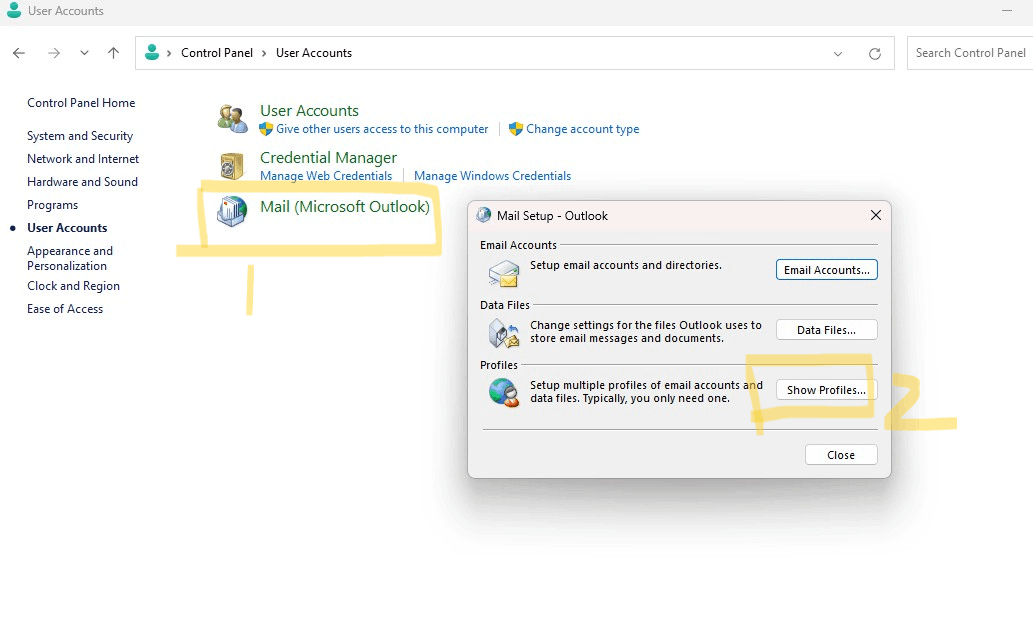Expand the address bar history dropdown
Image resolution: width=1033 pixels, height=624 pixels.
pos(838,52)
